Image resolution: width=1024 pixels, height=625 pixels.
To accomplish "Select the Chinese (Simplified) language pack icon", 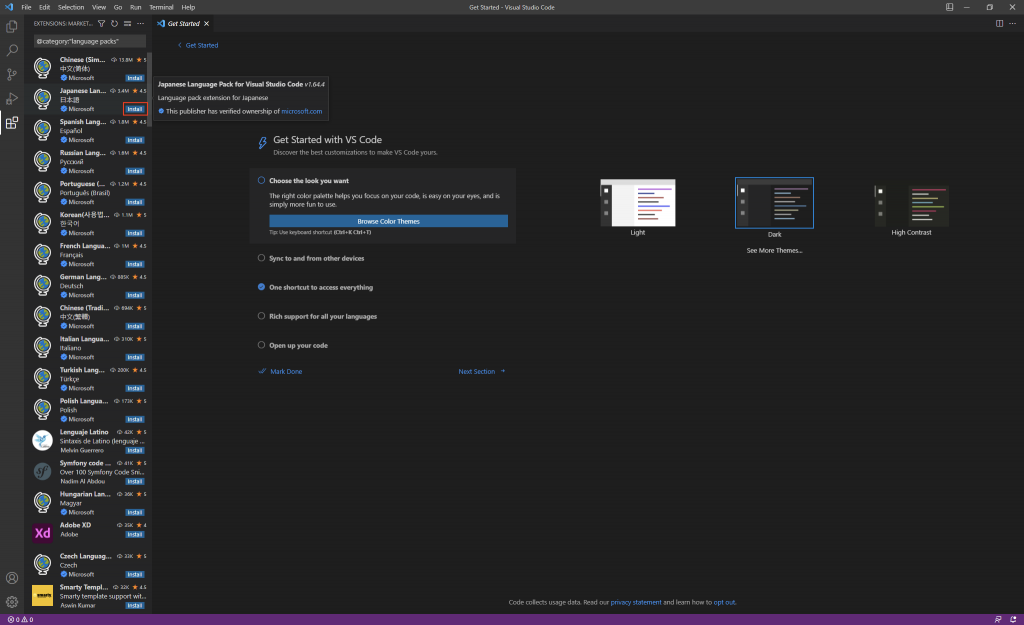I will click(42, 68).
